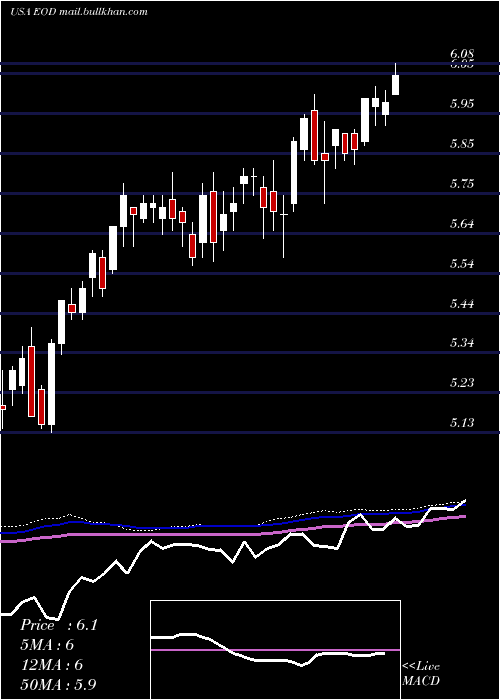The image size is (500, 700).
Task: Click the 'USA EOD mail.bullkhan.com' watermark text
Action: tap(79, 12)
